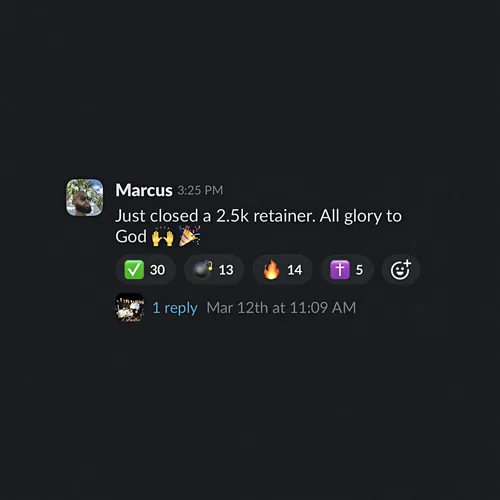Click the replier's avatar thumbnail
This screenshot has height=500, width=500.
point(130,307)
